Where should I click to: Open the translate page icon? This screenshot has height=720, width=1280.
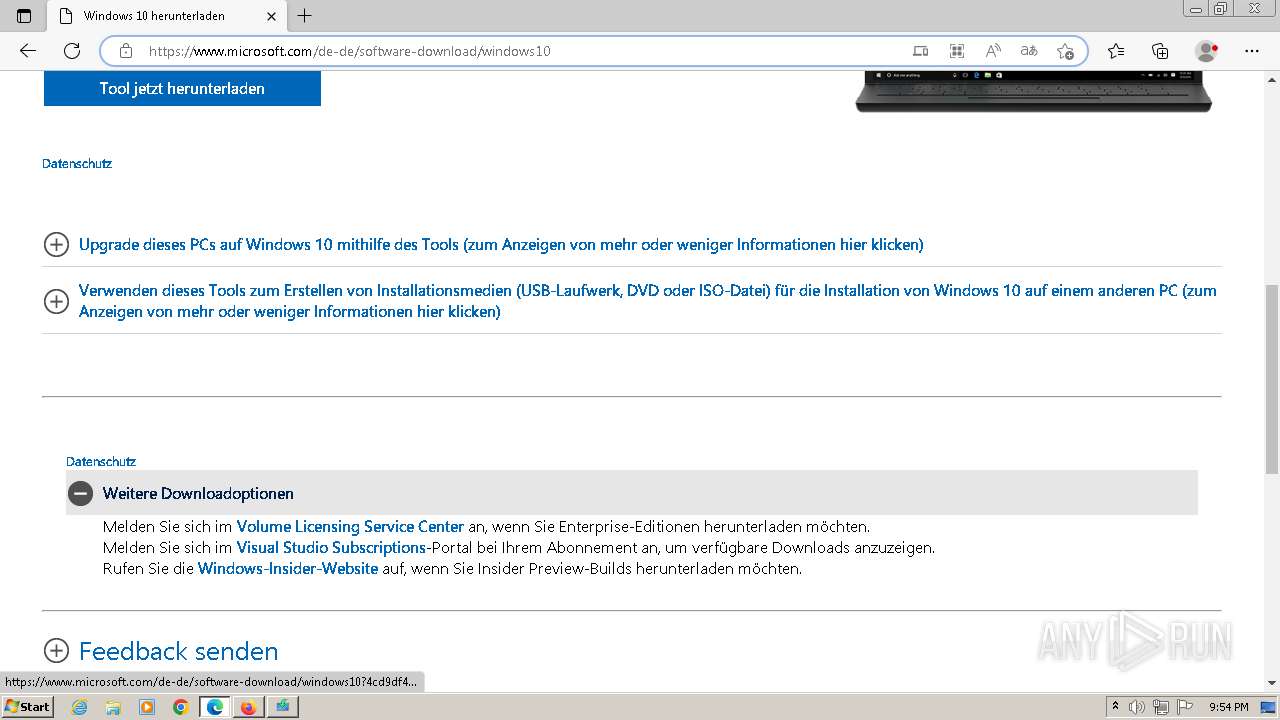click(1029, 51)
